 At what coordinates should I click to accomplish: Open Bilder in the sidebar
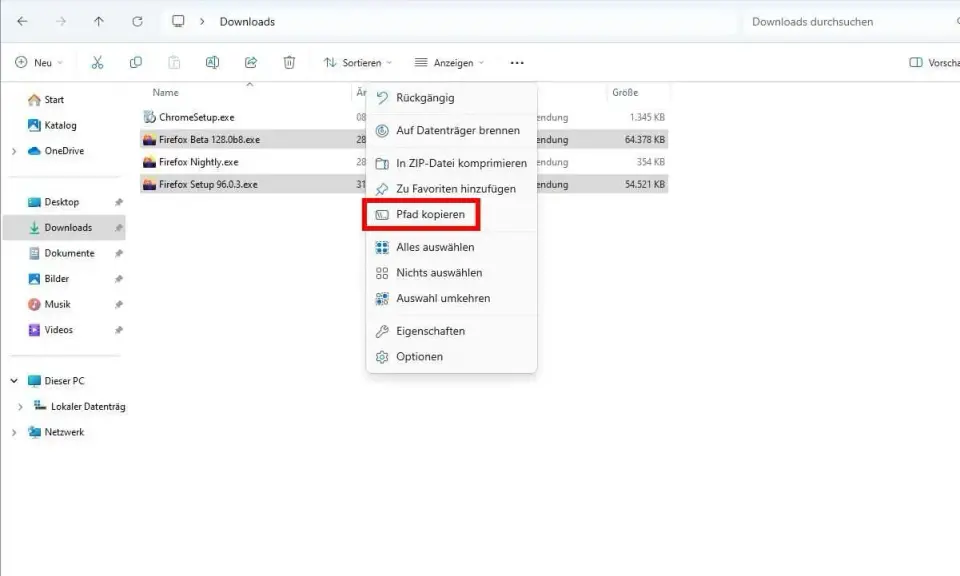tap(49, 279)
